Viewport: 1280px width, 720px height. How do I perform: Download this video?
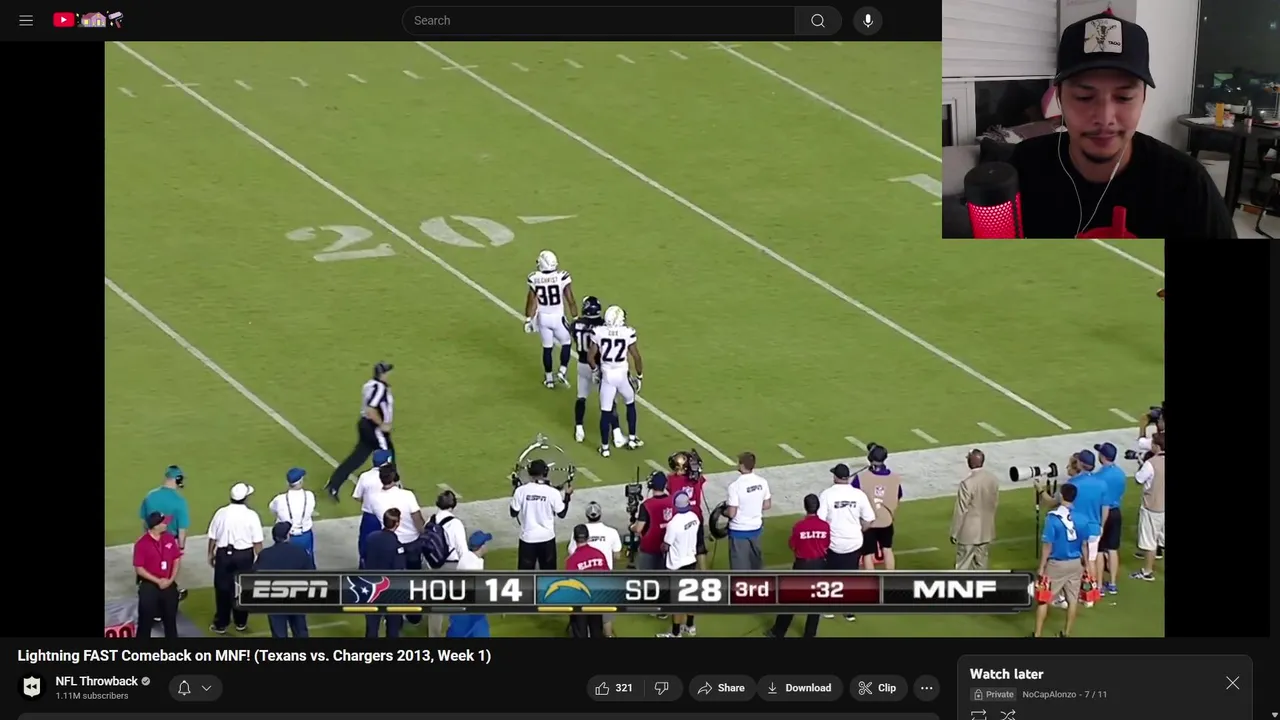tap(798, 688)
